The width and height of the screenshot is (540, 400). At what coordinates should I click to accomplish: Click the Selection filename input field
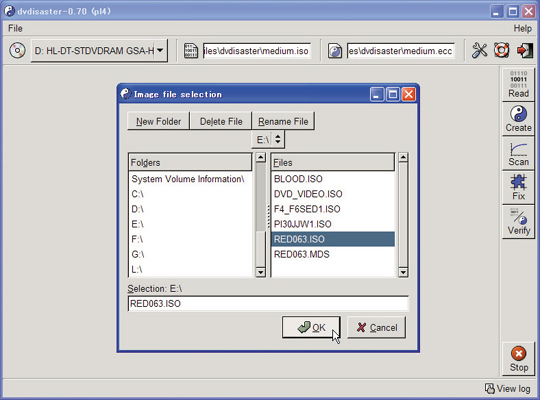(268, 304)
